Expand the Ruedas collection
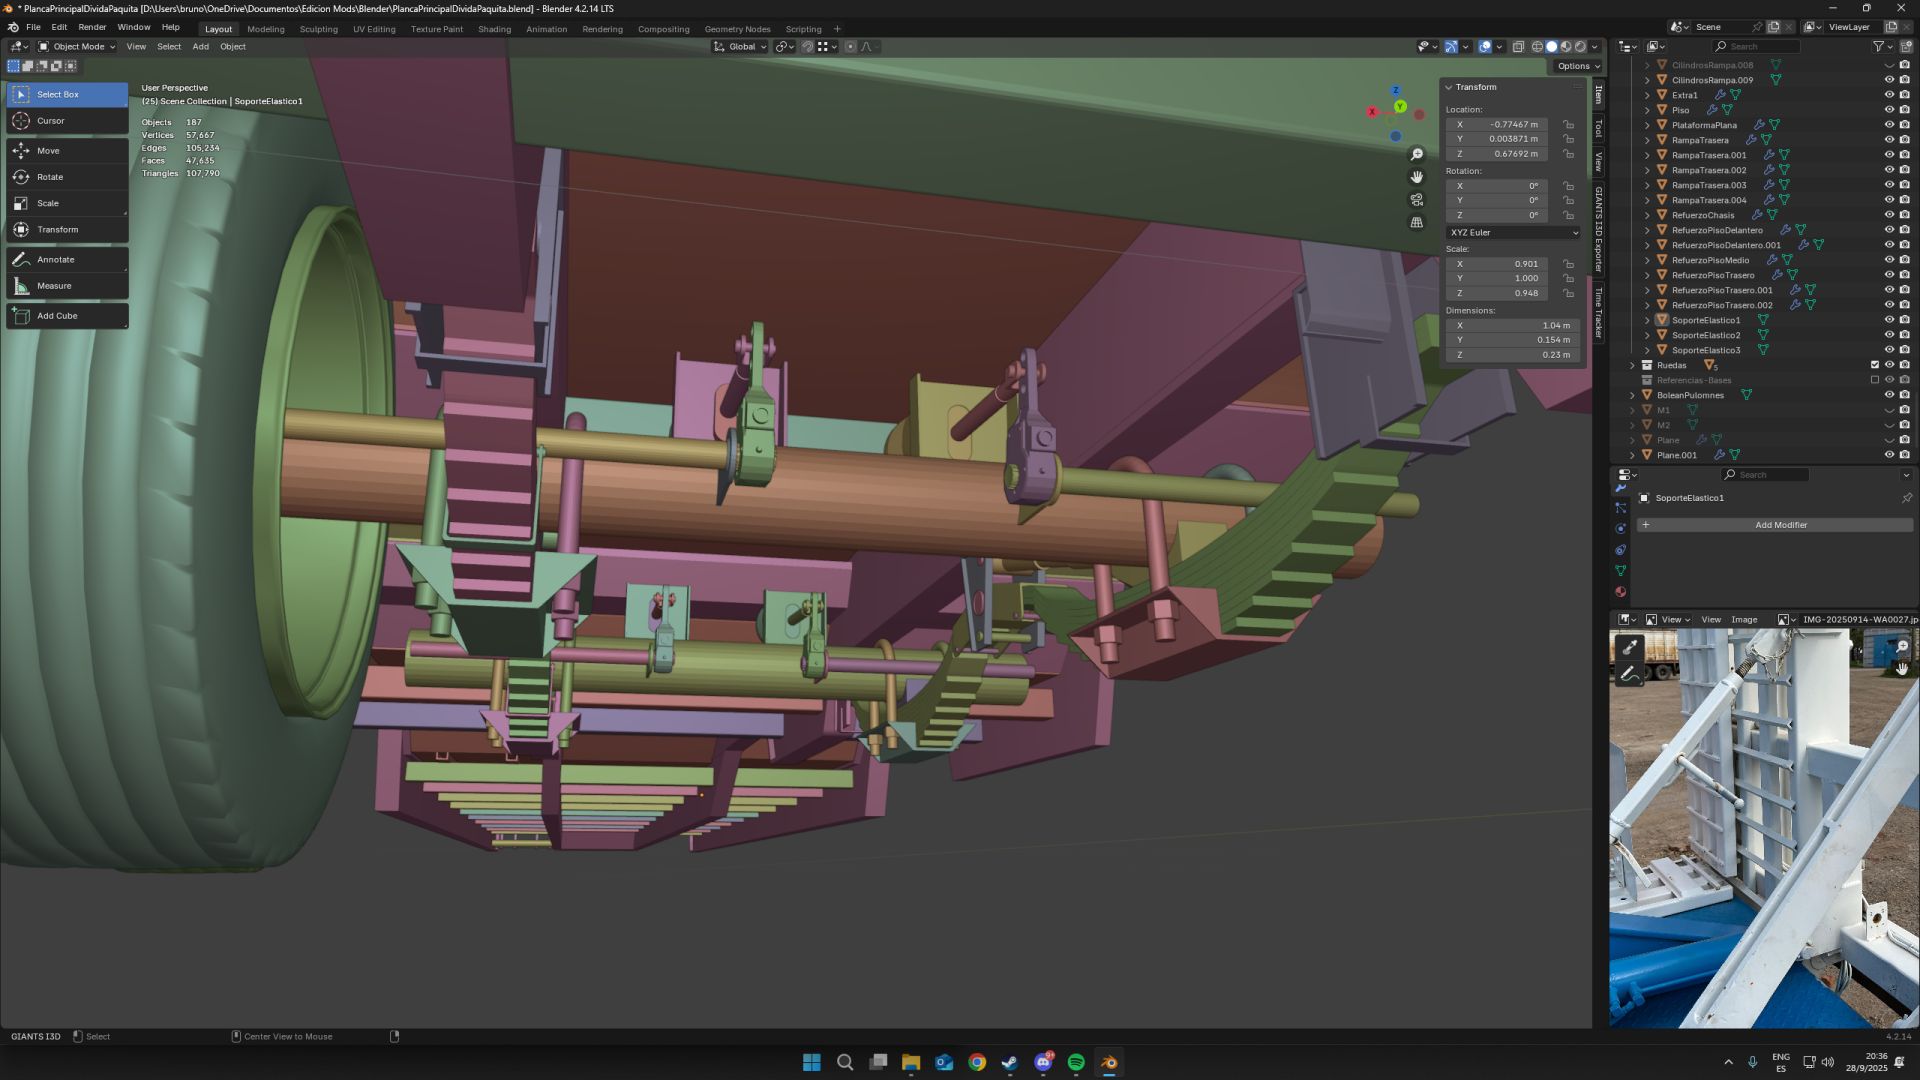 [1633, 365]
